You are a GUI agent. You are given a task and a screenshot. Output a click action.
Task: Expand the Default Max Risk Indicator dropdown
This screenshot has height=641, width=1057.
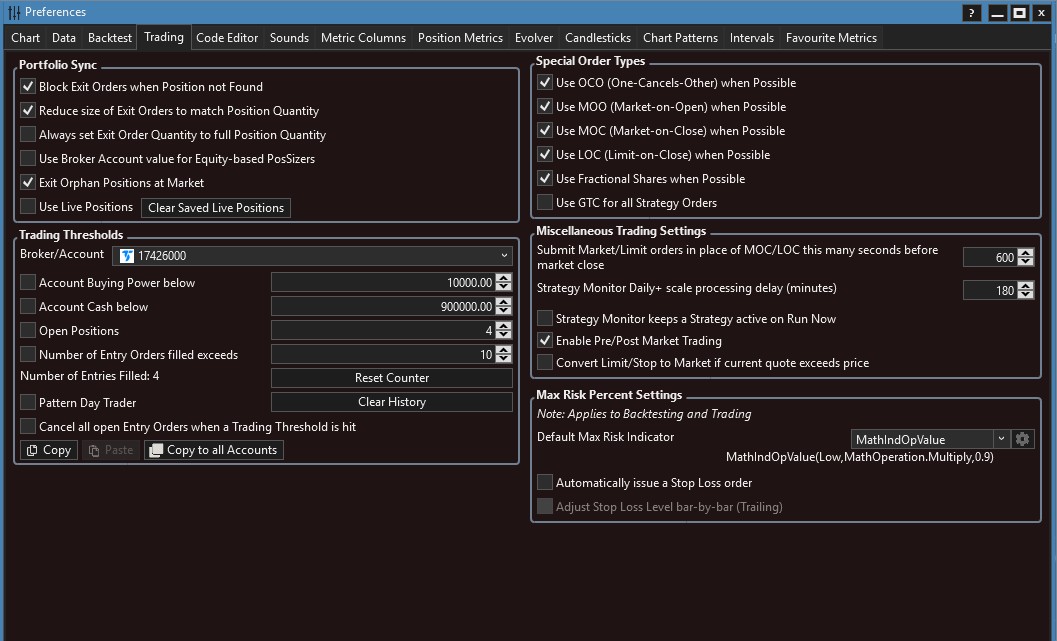pyautogui.click(x=1001, y=439)
